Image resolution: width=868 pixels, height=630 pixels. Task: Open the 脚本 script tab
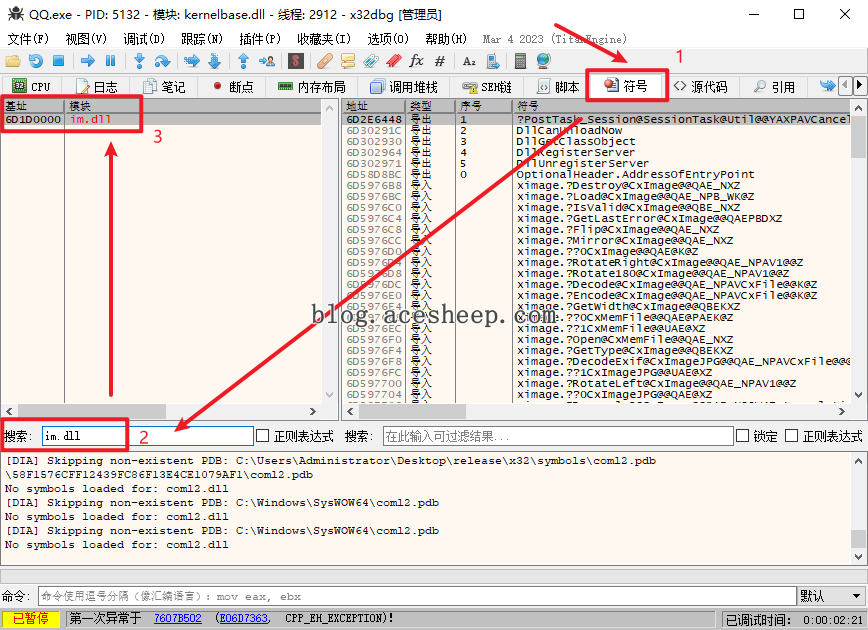559,87
